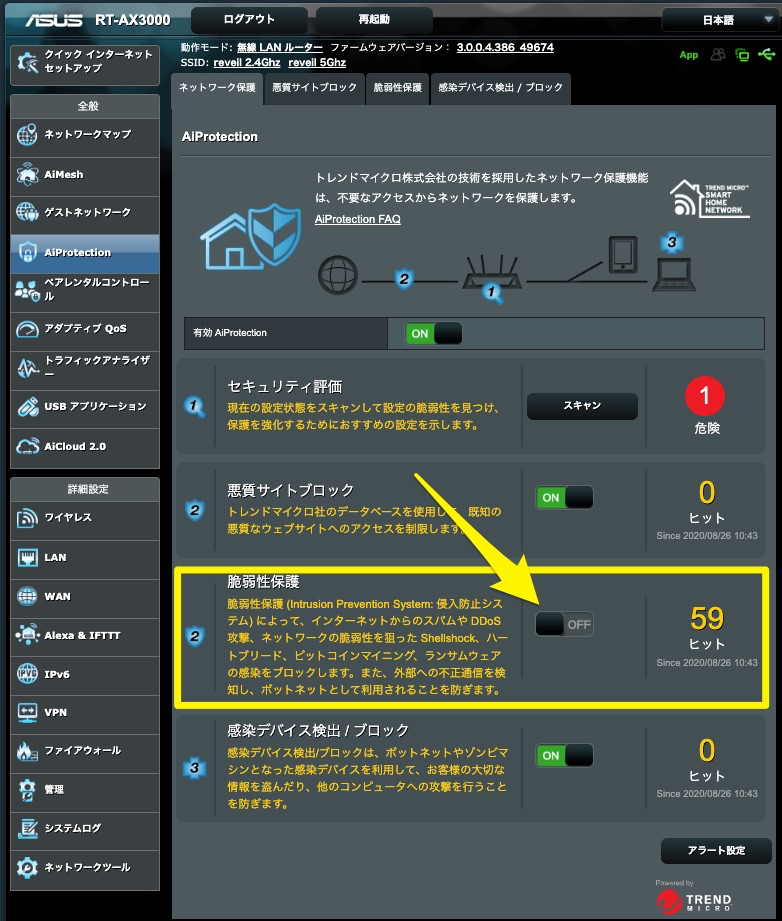Click the VPN monitor icon
Screen dimensions: 782x921
[x=27, y=712]
